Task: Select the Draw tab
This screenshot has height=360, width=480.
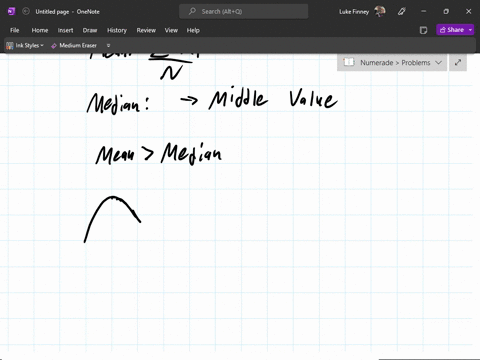Action: click(90, 30)
